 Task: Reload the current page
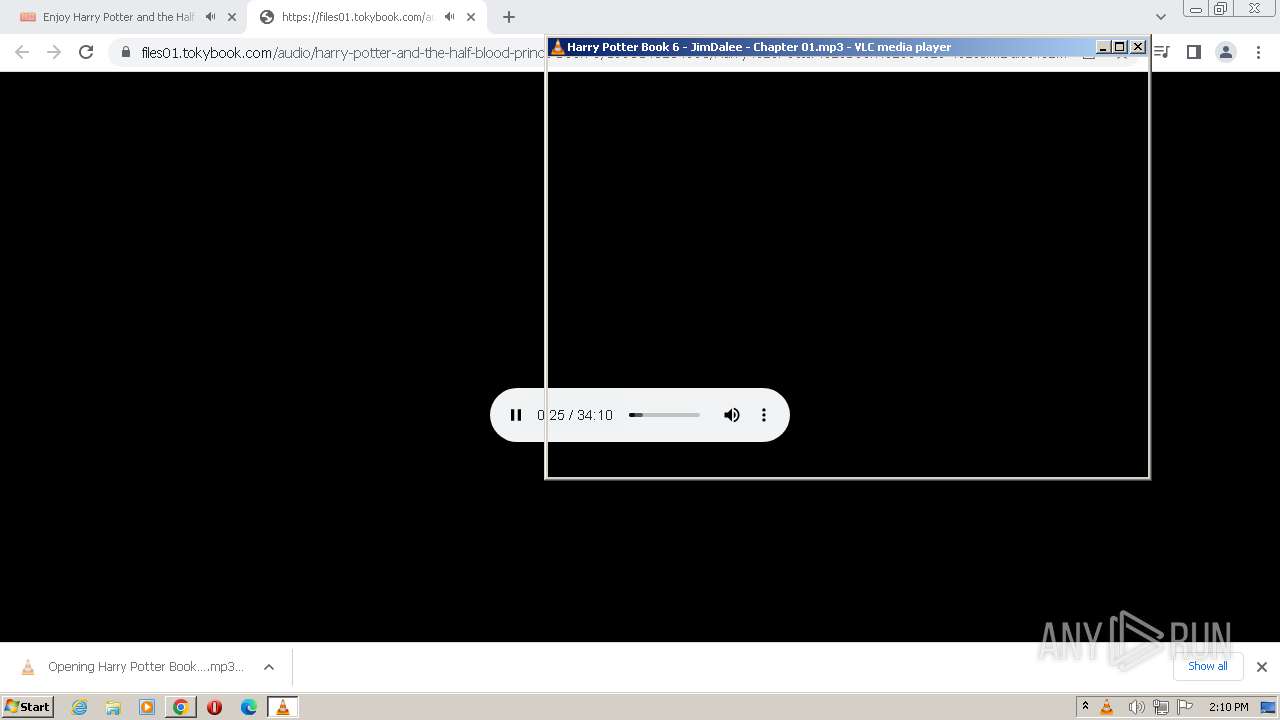(86, 52)
